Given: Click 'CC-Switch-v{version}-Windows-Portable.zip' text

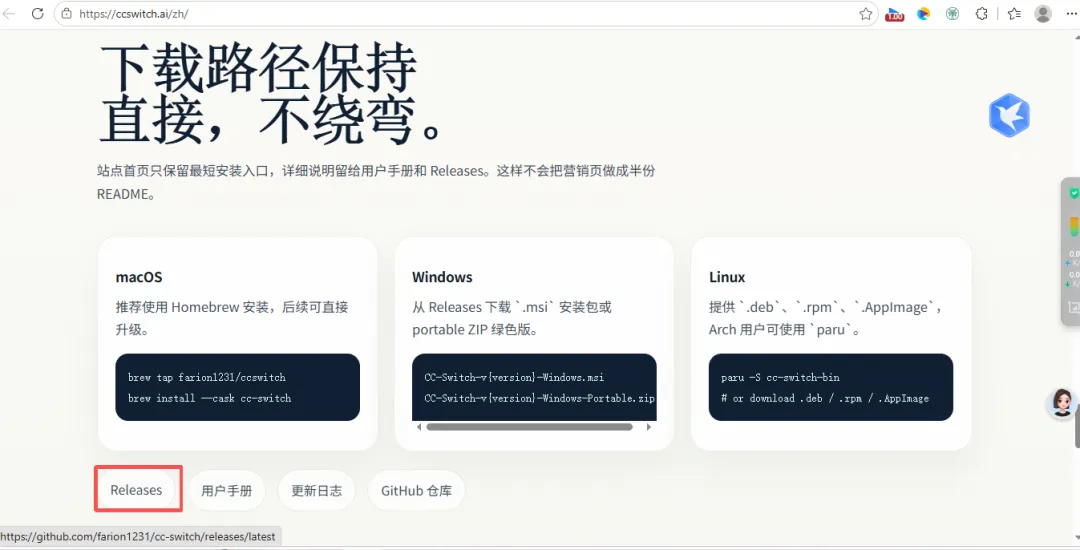Looking at the screenshot, I should click(x=539, y=398).
